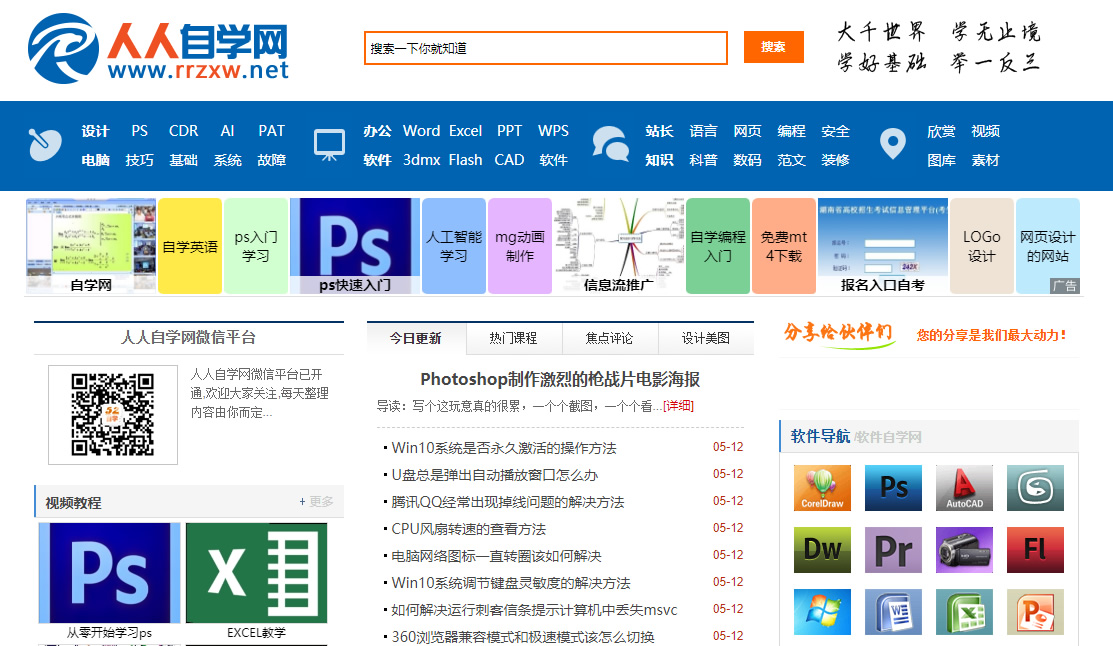The height and width of the screenshot is (646, 1113).
Task: Click the location pin icon beside 欣赏 menu
Action: click(892, 143)
